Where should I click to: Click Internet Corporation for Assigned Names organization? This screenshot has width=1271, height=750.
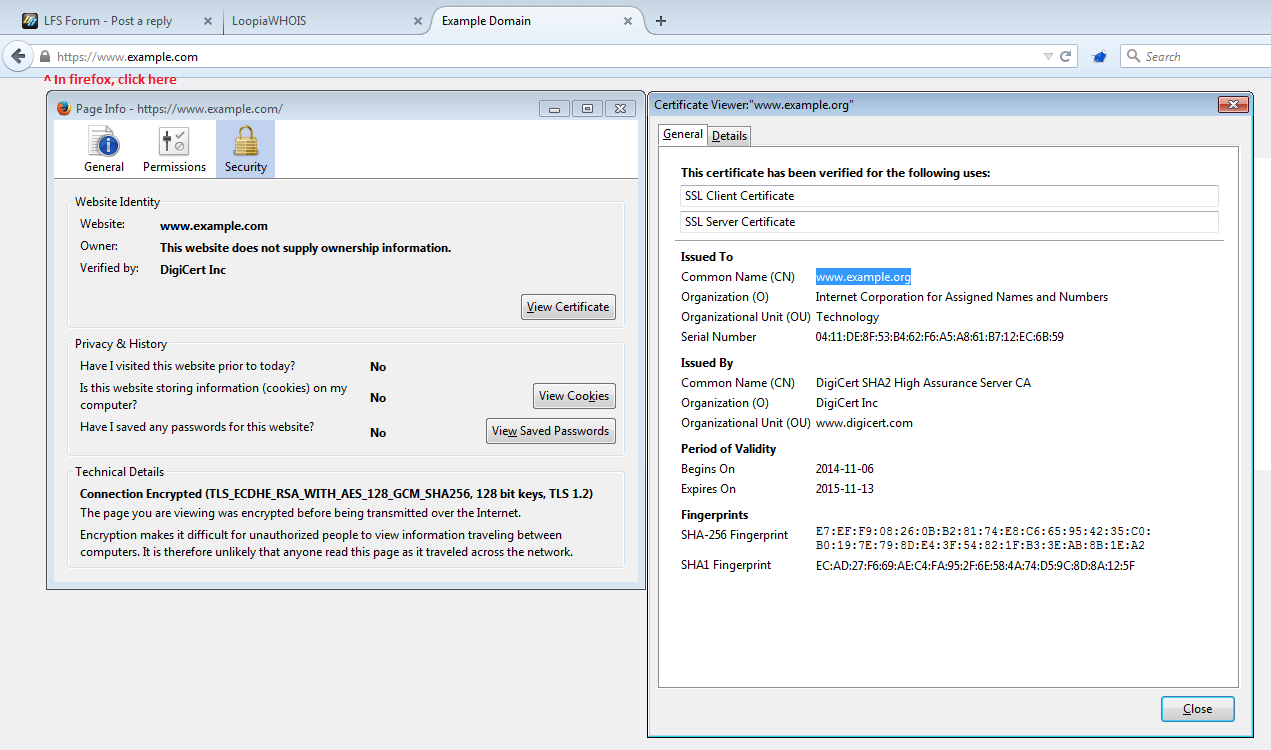click(962, 297)
